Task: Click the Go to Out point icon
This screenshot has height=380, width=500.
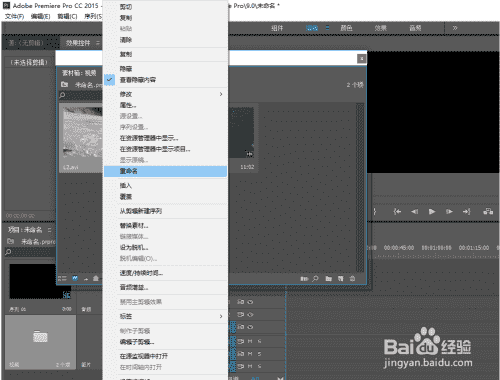Action: (x=467, y=211)
